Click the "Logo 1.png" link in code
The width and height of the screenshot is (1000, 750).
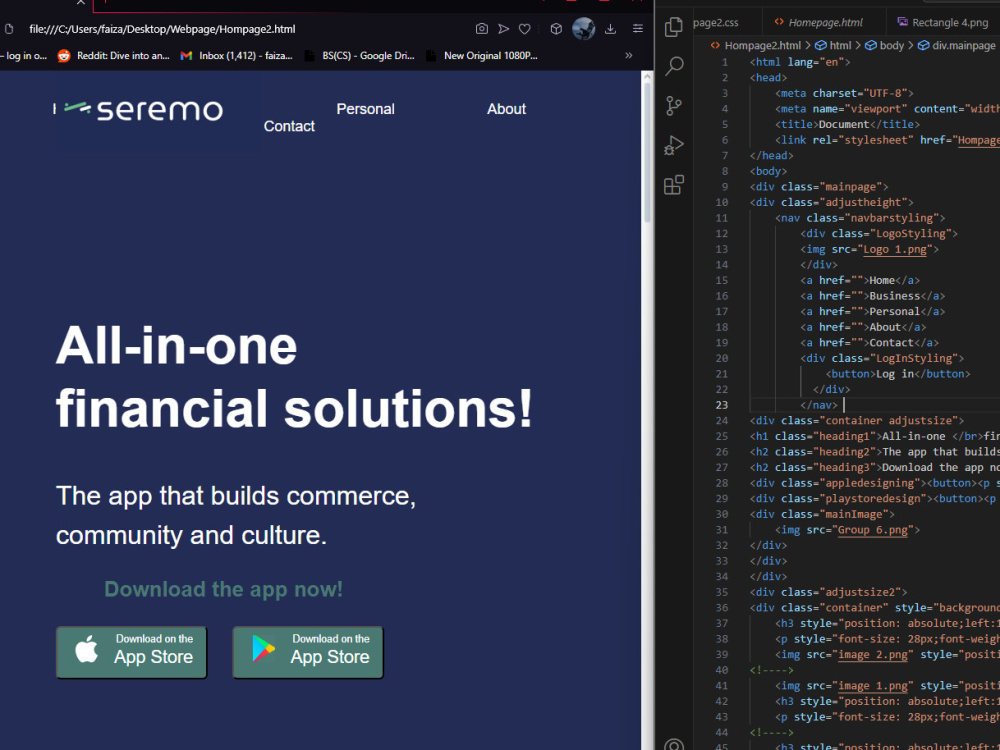pos(894,249)
